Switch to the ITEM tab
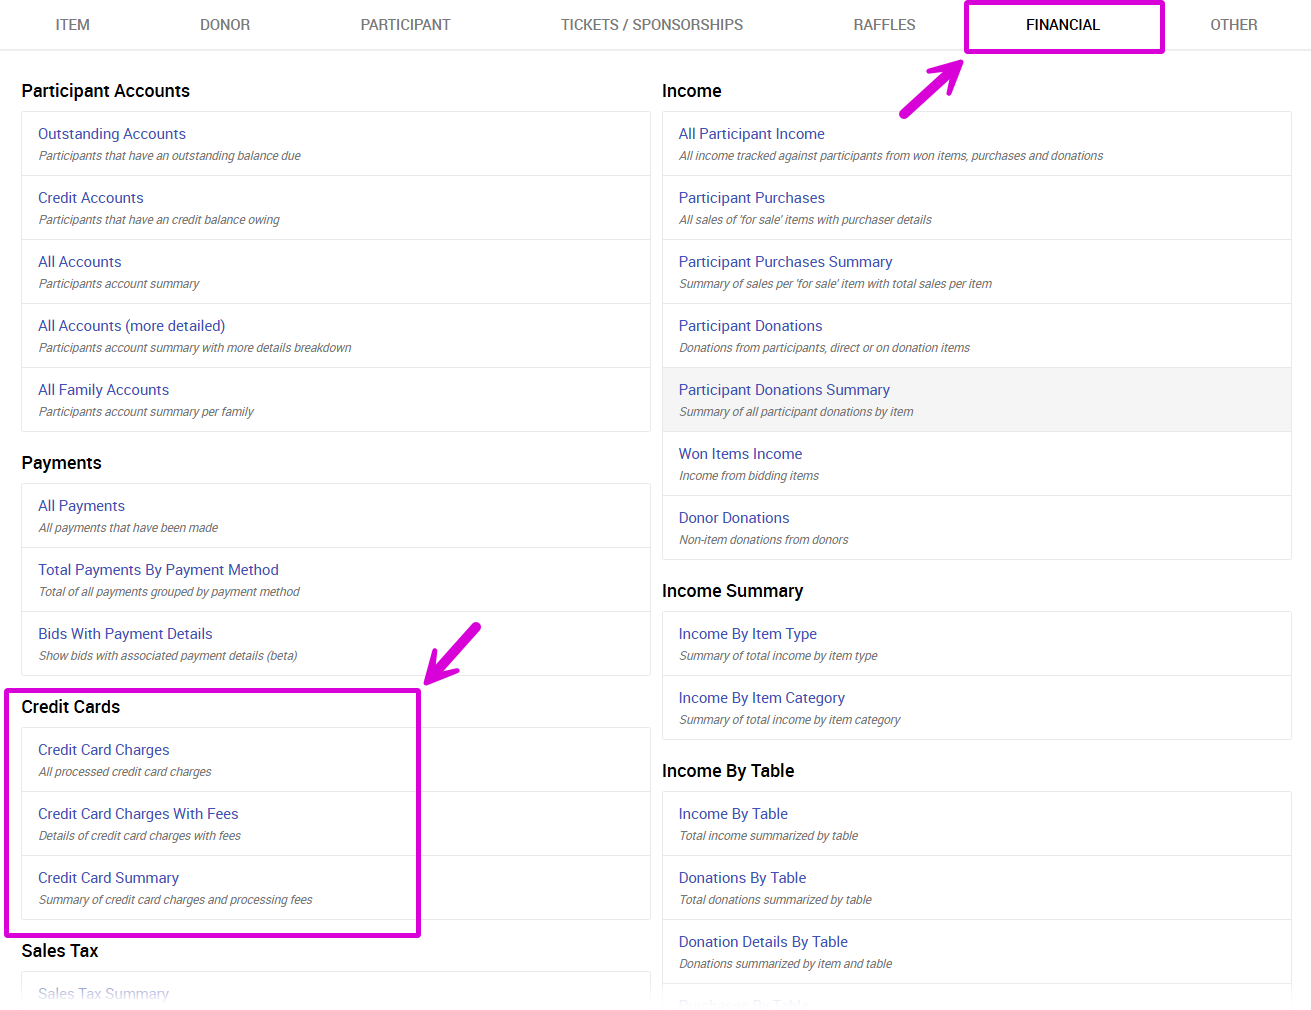Viewport: 1311px width, 1010px height. tap(72, 25)
